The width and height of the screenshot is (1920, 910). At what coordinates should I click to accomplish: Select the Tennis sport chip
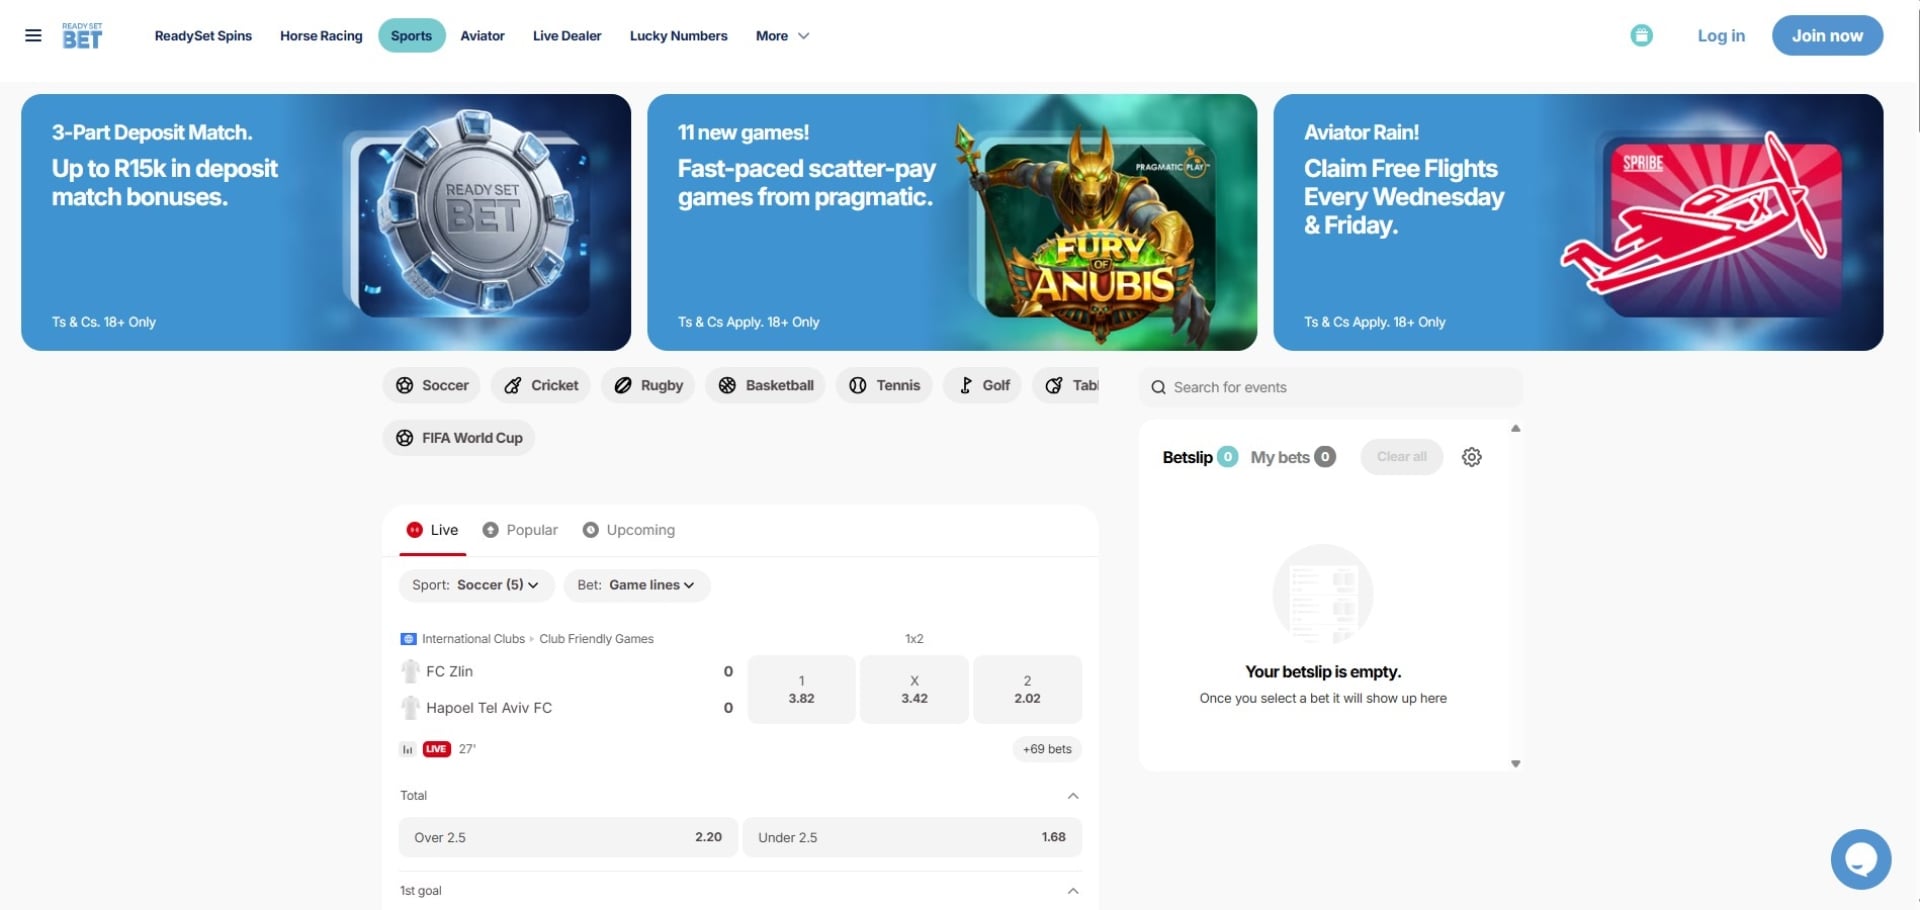(884, 385)
